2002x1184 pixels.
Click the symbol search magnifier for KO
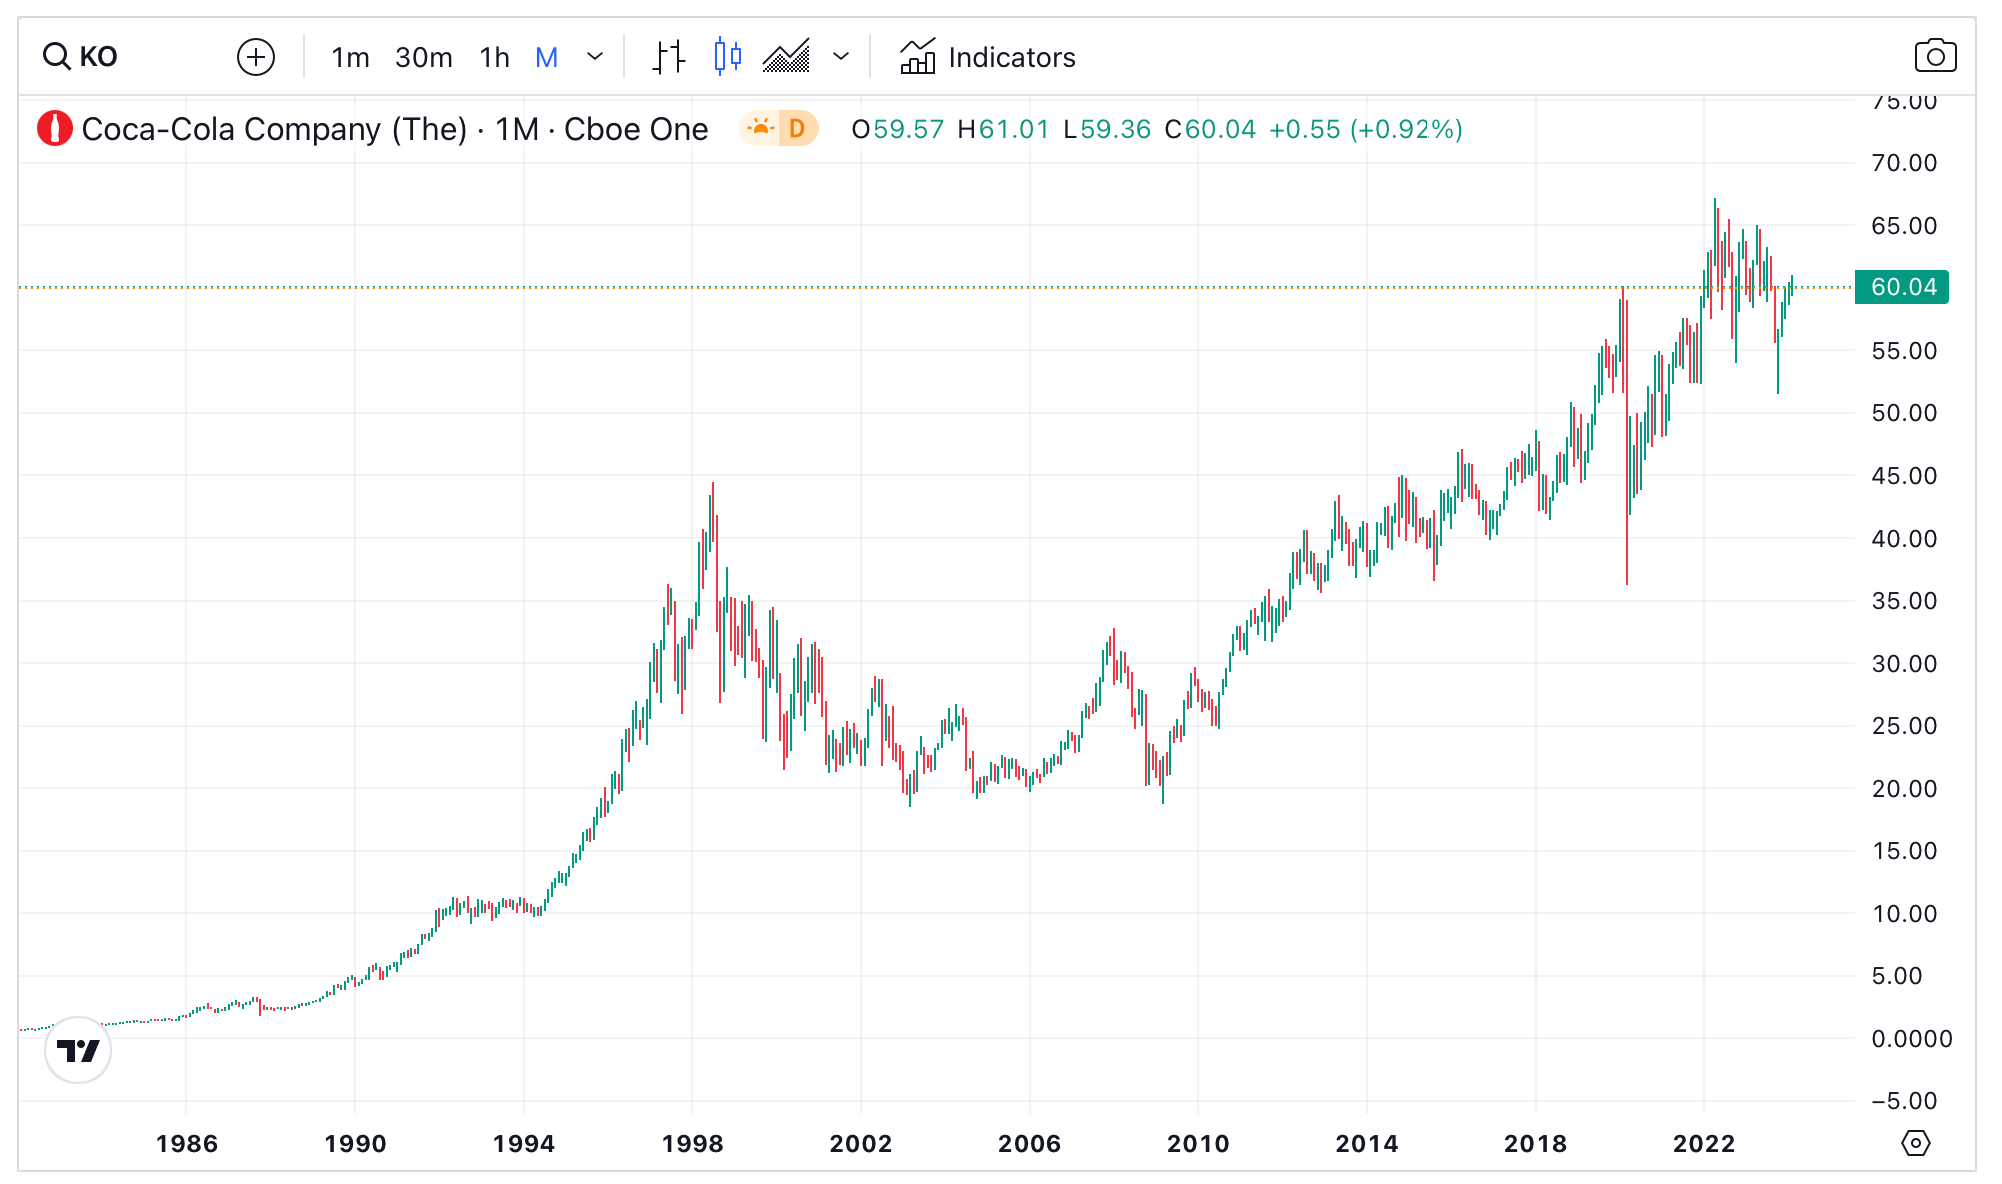55,56
